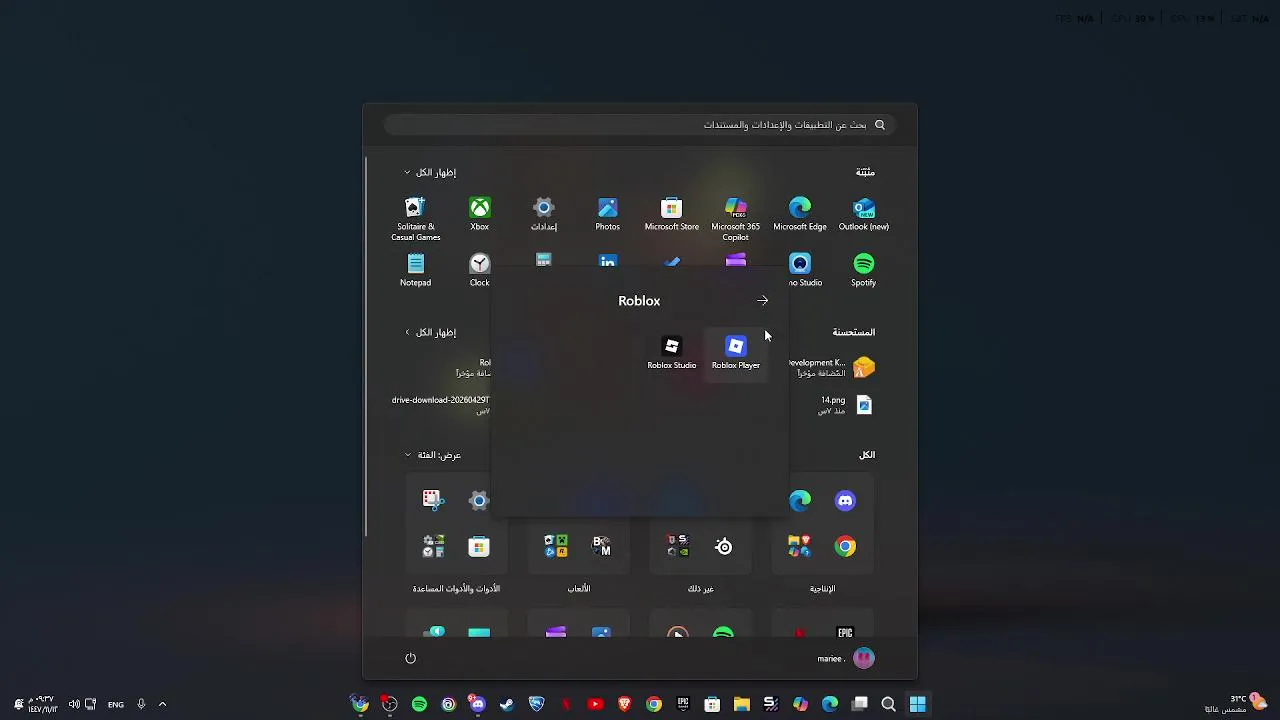Image resolution: width=1280 pixels, height=720 pixels.
Task: Open the pinned Settings gear app
Action: point(544,213)
